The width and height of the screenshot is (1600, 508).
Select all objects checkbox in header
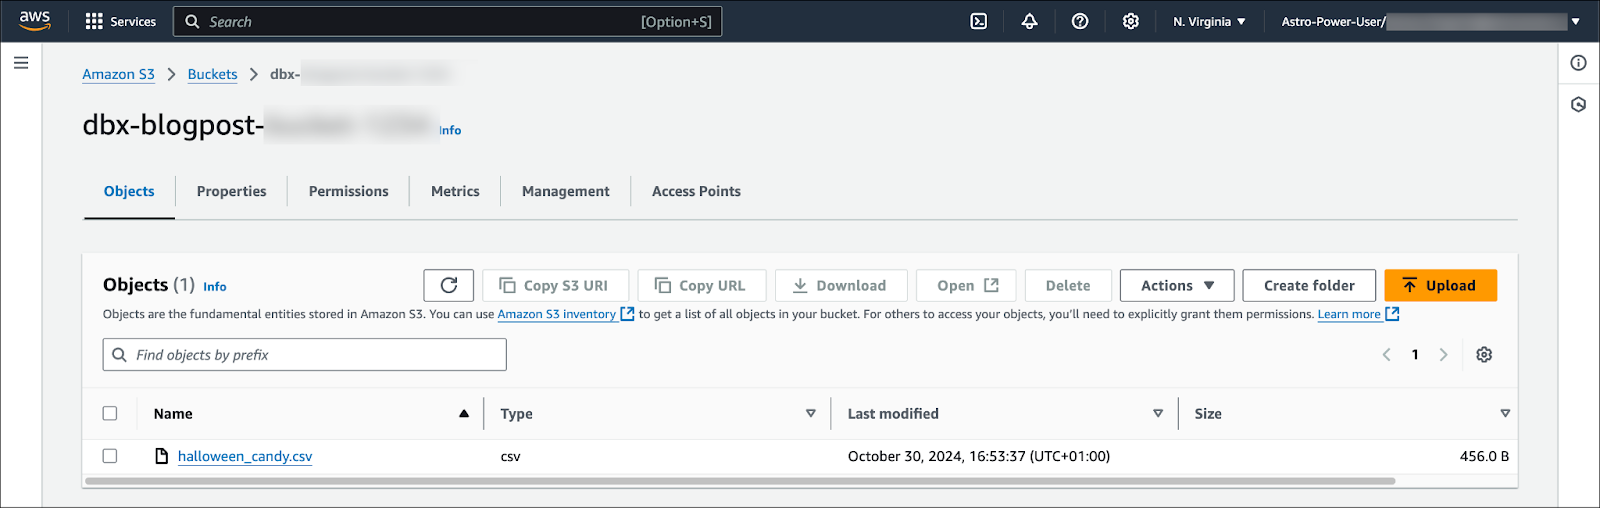[110, 413]
